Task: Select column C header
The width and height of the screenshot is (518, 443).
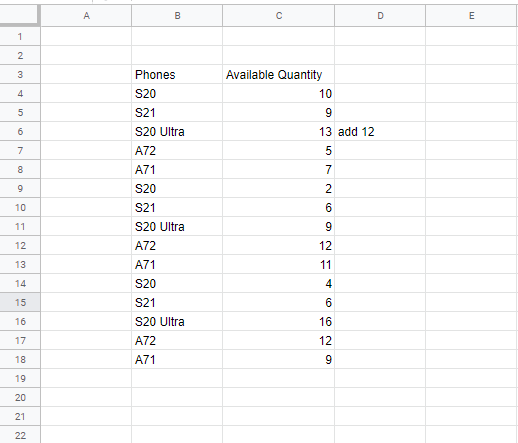Action: coord(279,16)
